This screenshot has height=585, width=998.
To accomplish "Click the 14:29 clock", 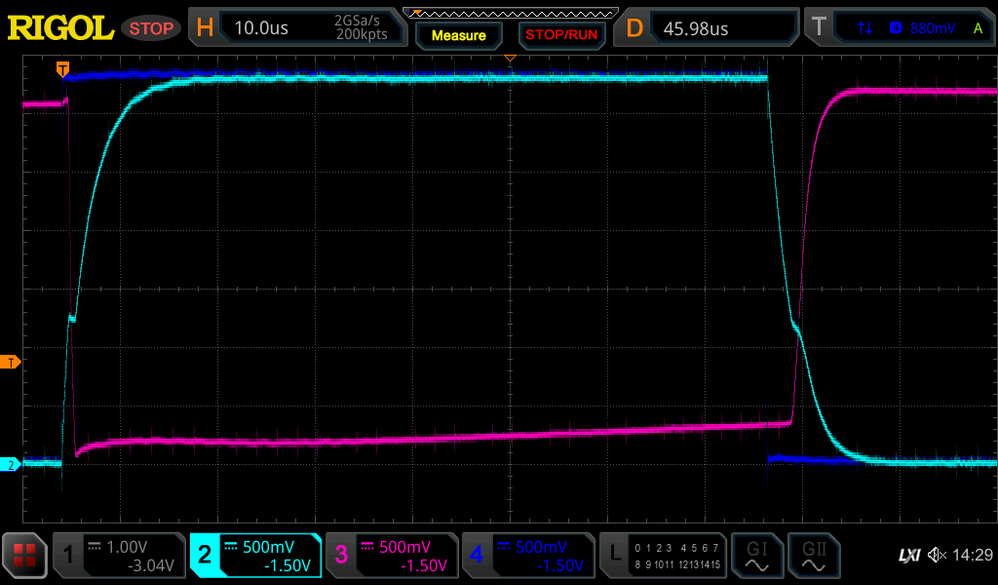I will coord(973,555).
